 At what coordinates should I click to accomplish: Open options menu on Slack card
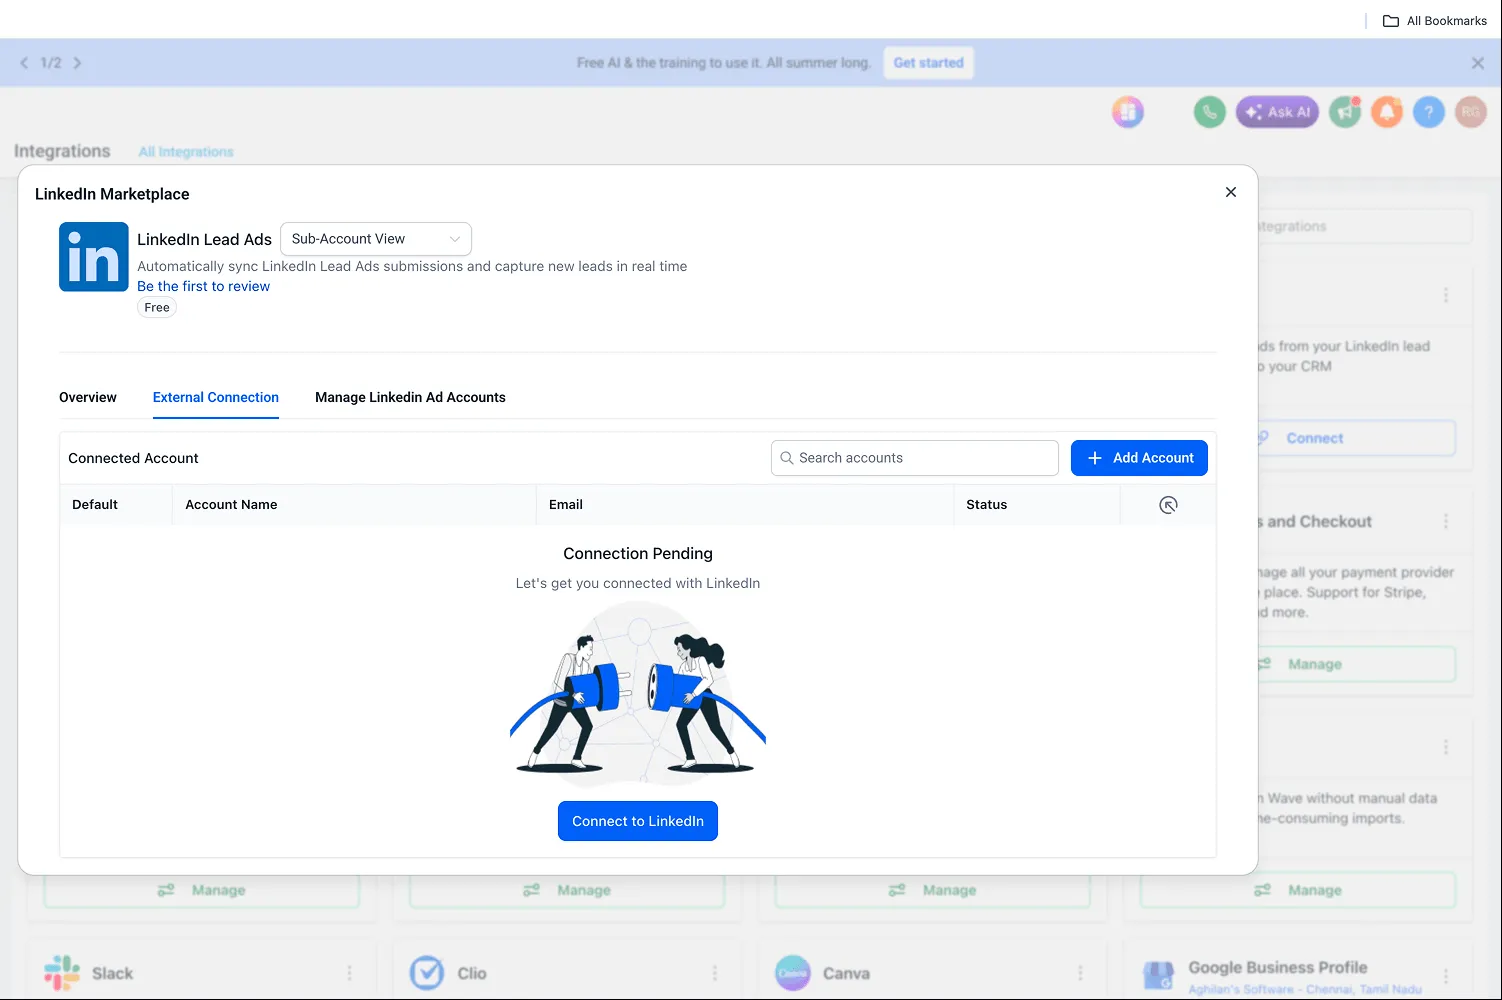pyautogui.click(x=349, y=973)
